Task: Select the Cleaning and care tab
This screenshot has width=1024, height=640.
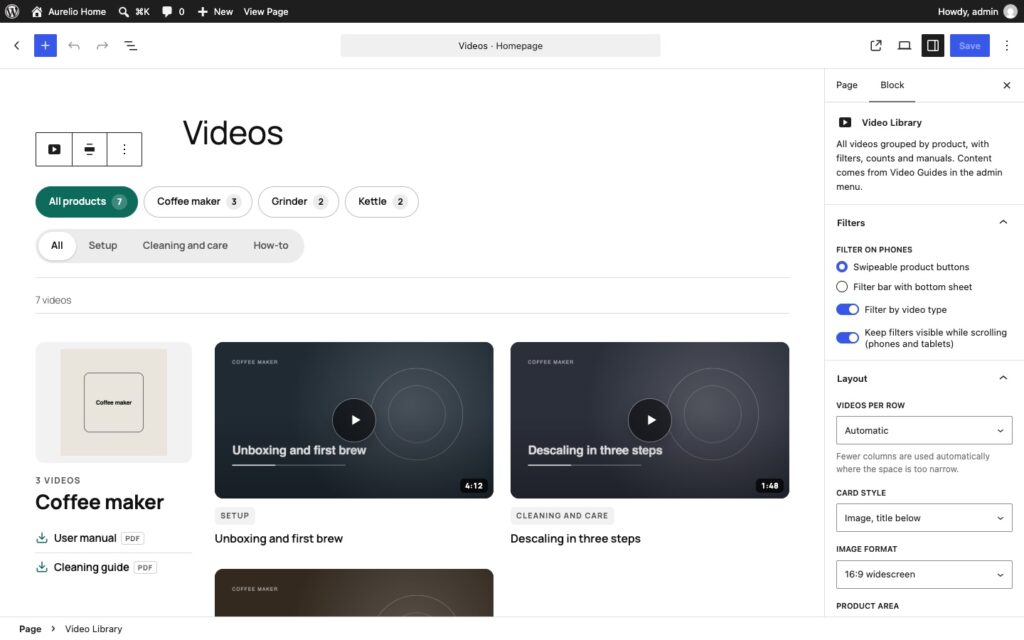Action: 185,246
